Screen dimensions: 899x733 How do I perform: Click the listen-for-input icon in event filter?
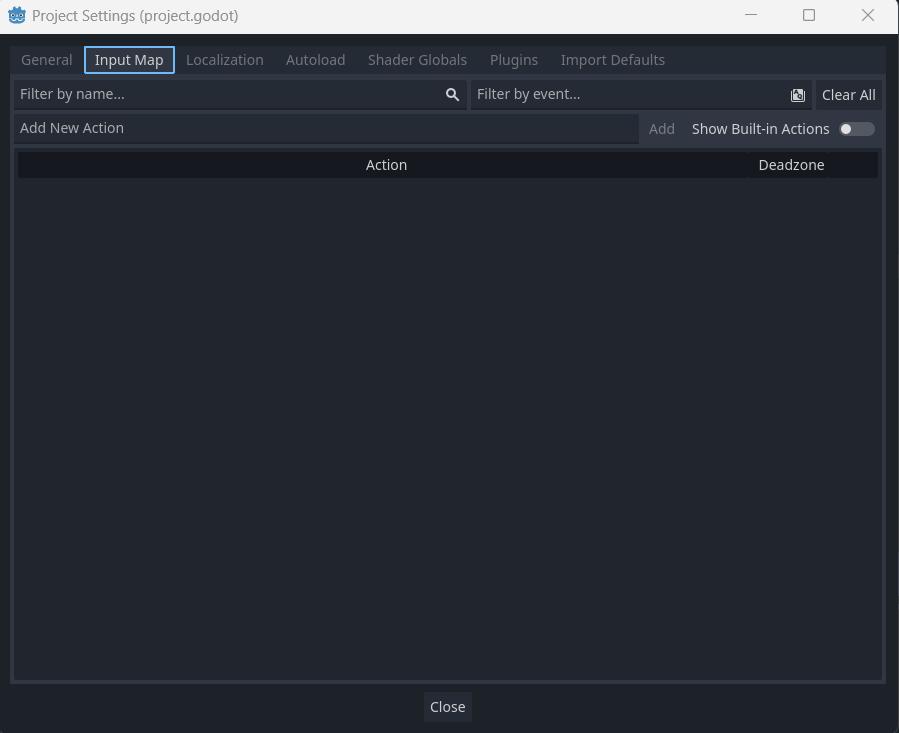798,95
